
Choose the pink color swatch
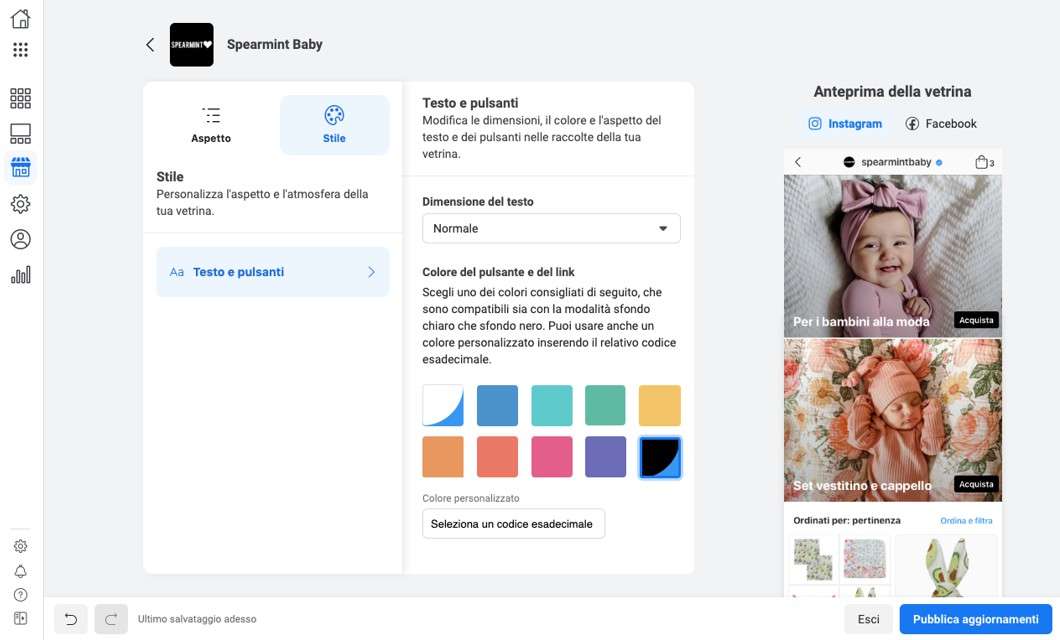552,457
